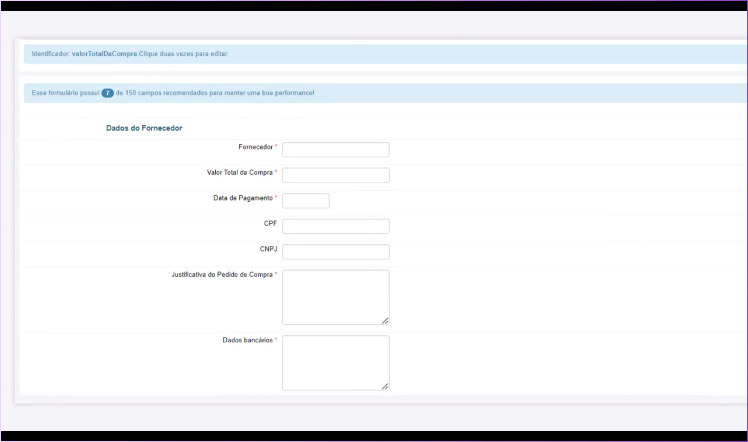The width and height of the screenshot is (748, 442).
Task: Click the blue field count badge
Action: (x=107, y=93)
